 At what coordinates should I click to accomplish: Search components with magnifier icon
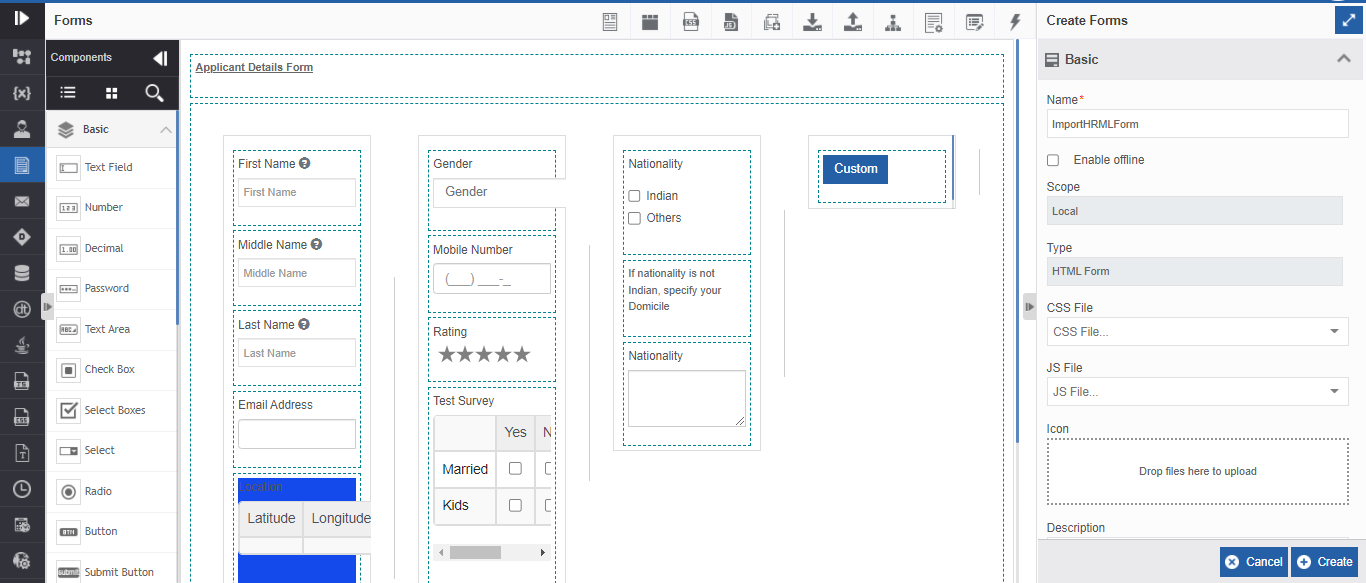coord(154,93)
